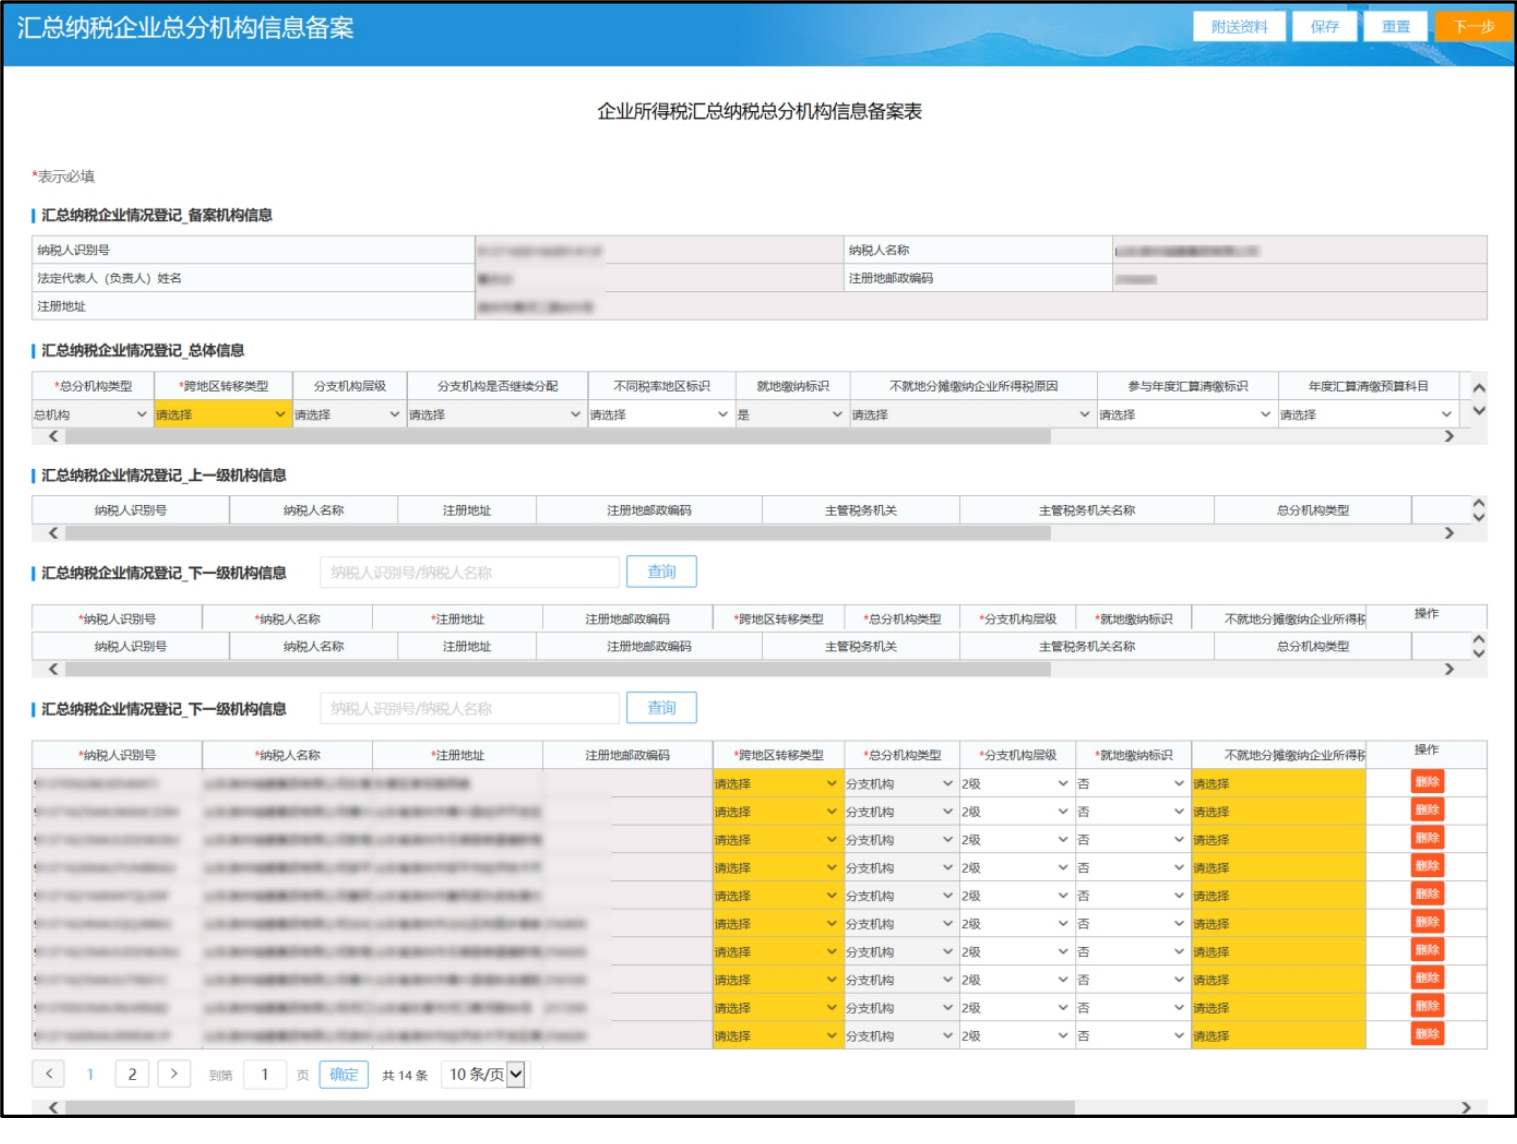Expand the 总分机构类型 dropdown showing 总机构
The height and width of the screenshot is (1144, 1517).
coord(91,414)
